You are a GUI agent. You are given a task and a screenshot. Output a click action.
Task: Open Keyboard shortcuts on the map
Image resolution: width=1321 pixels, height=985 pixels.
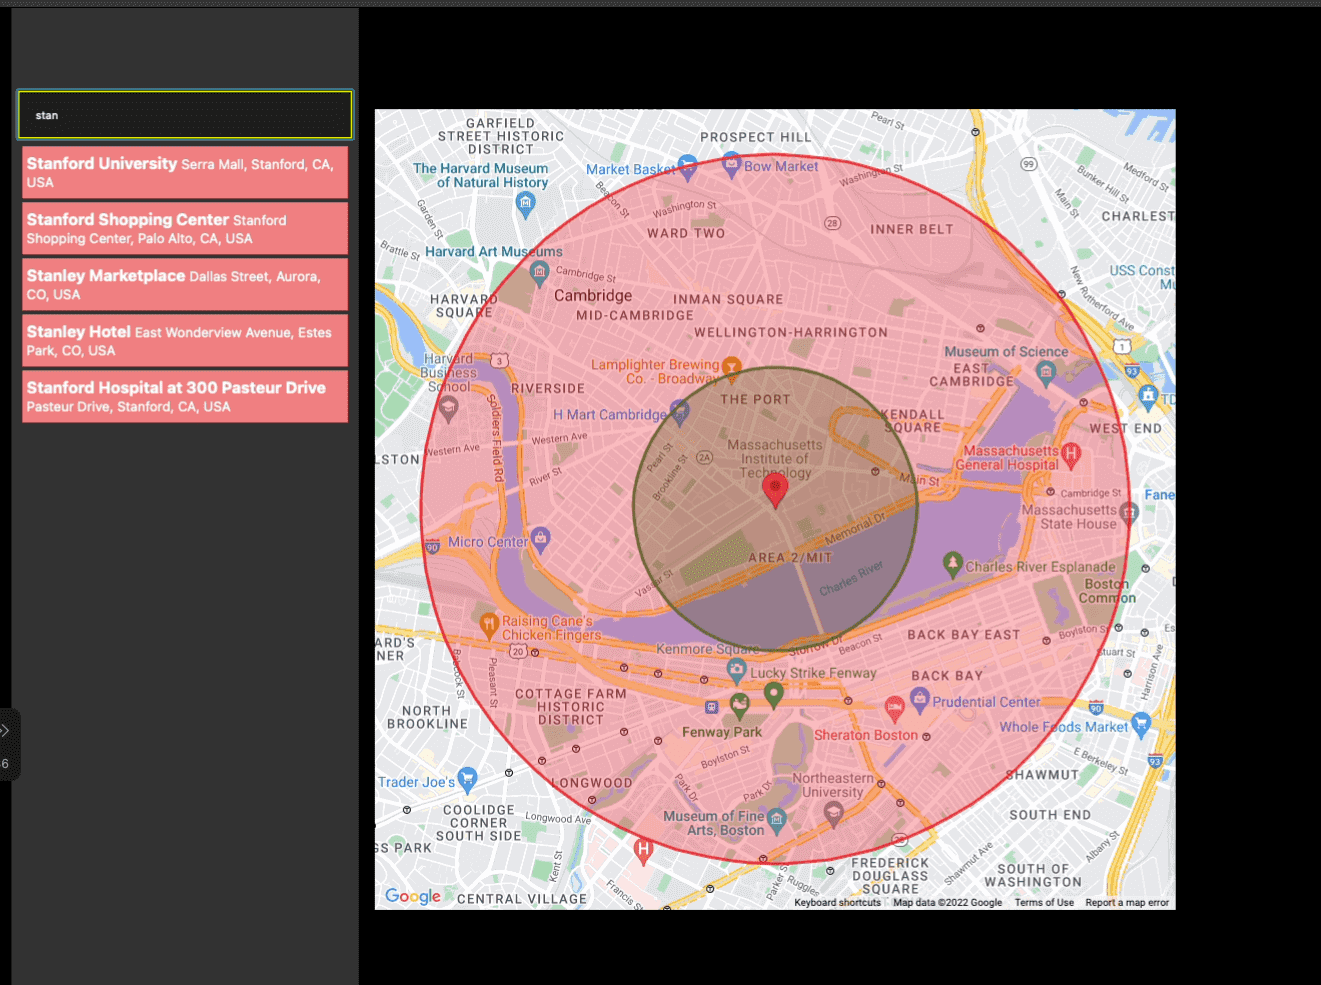pos(838,903)
